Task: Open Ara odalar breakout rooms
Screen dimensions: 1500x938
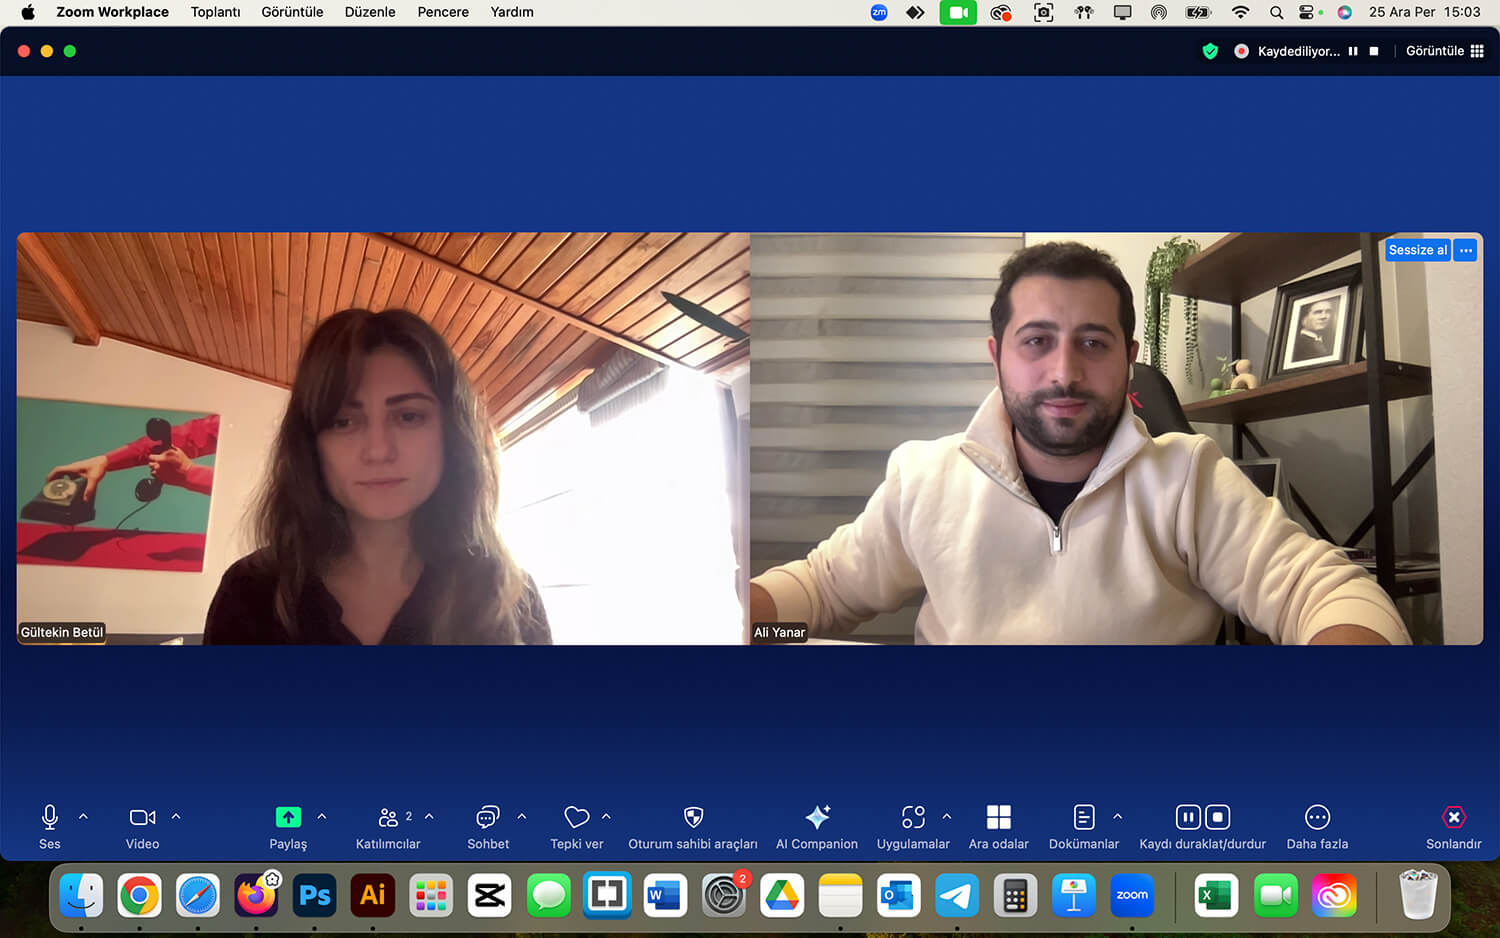Action: point(998,818)
